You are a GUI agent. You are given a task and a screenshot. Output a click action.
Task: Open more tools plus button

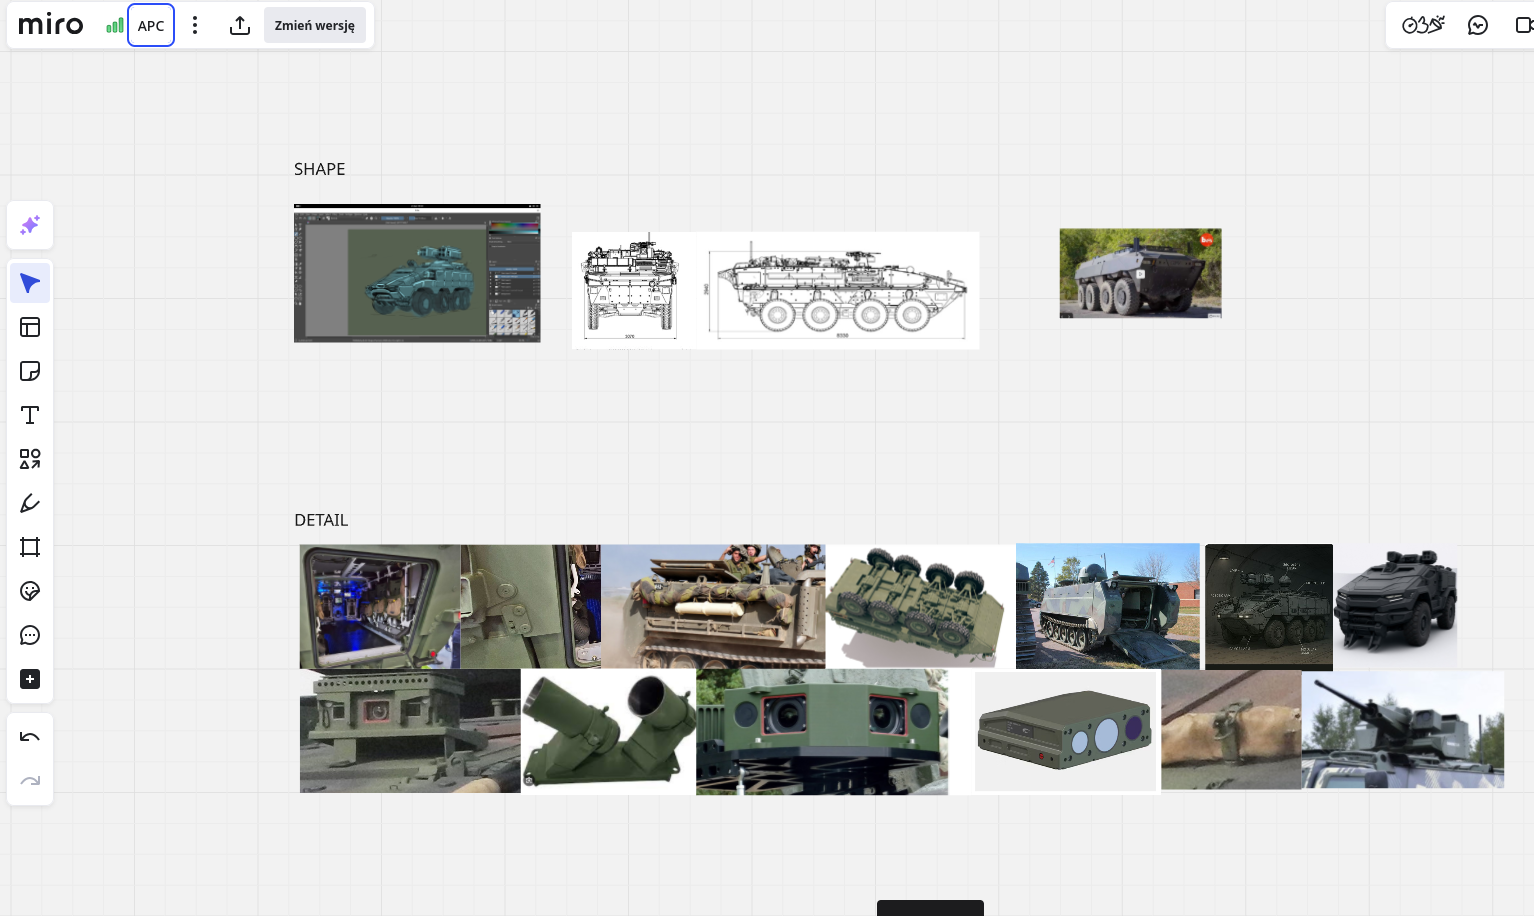pyautogui.click(x=30, y=679)
